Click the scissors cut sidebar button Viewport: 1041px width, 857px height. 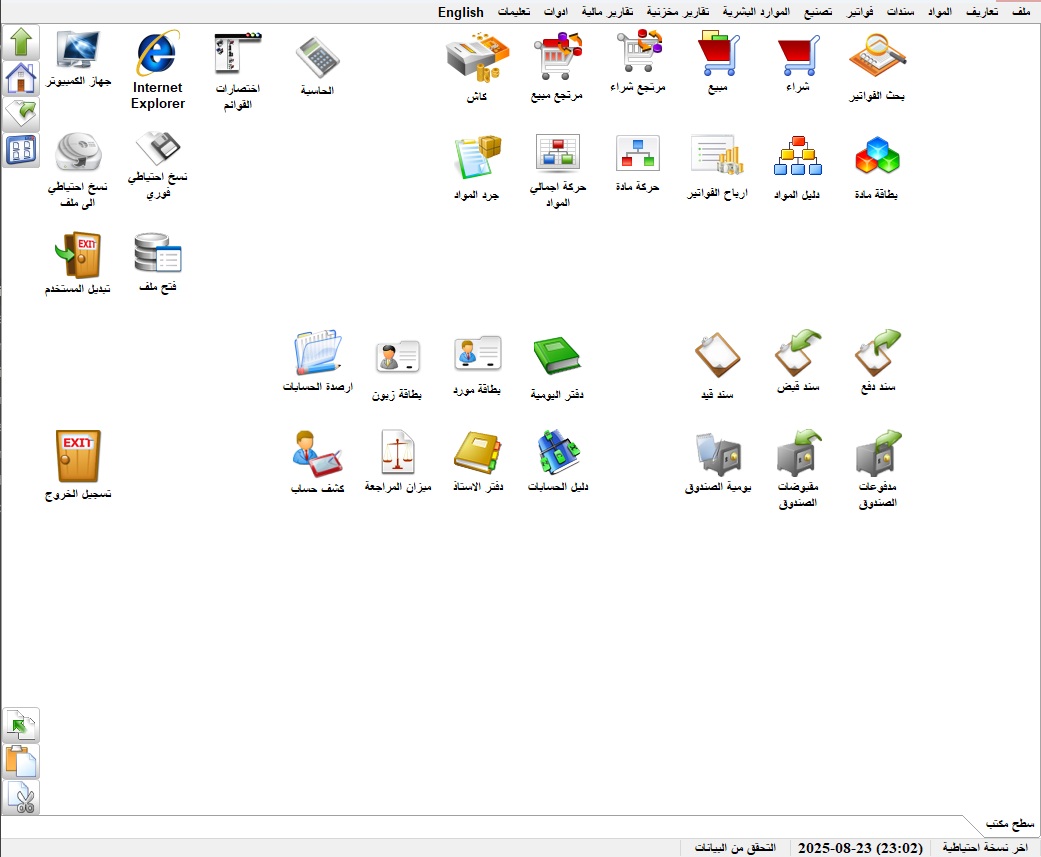point(21,797)
